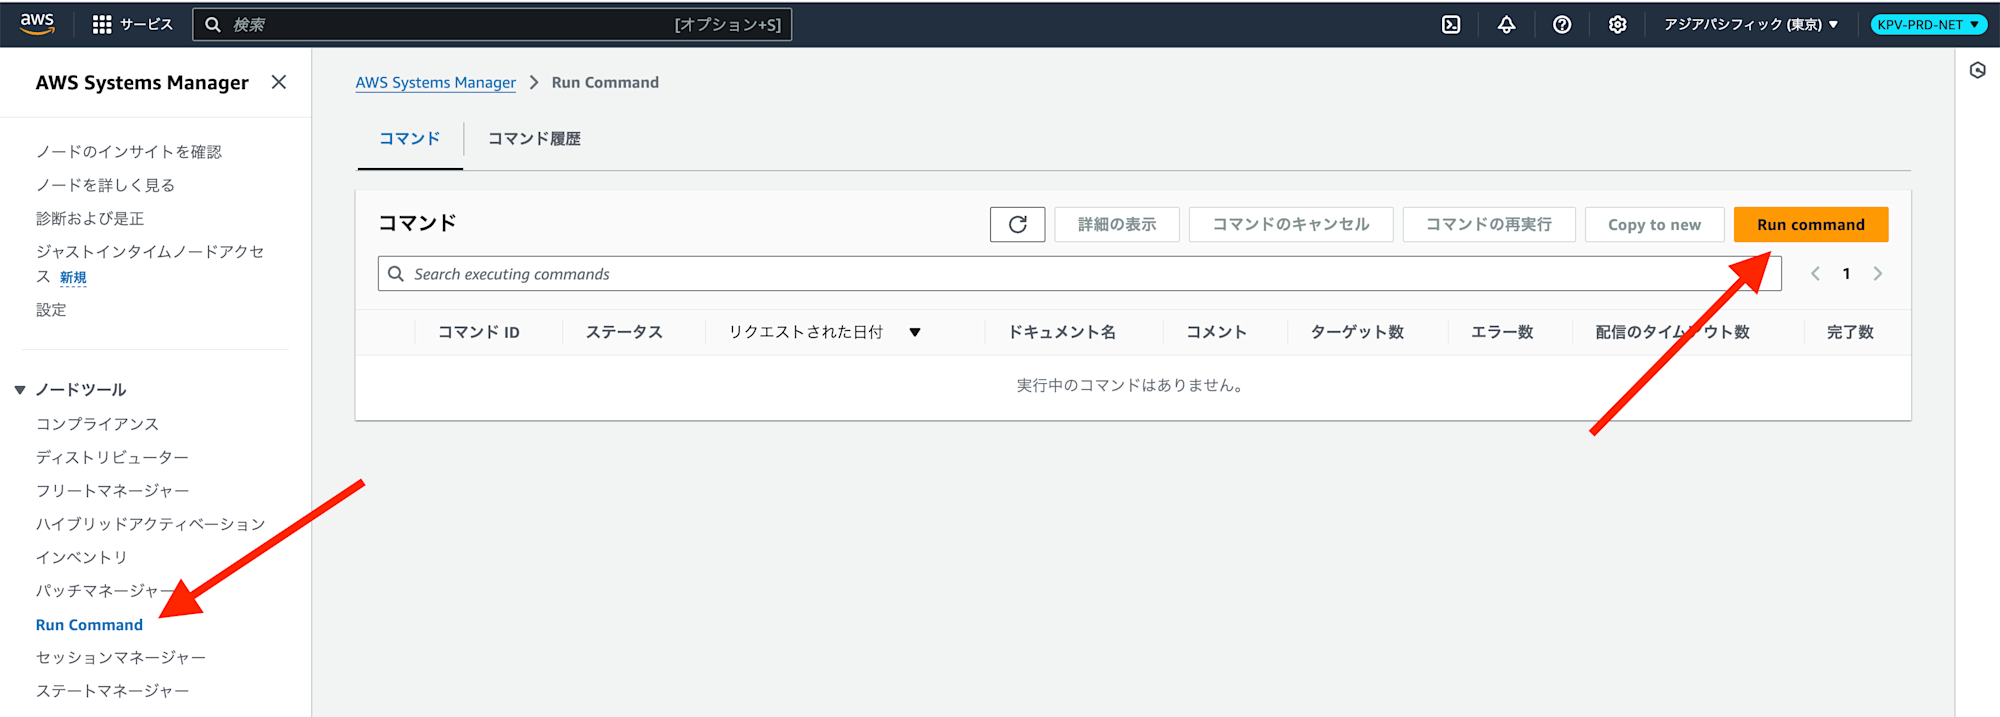Open the settings gear icon
Screen dimensions: 2000x717
tap(1617, 25)
